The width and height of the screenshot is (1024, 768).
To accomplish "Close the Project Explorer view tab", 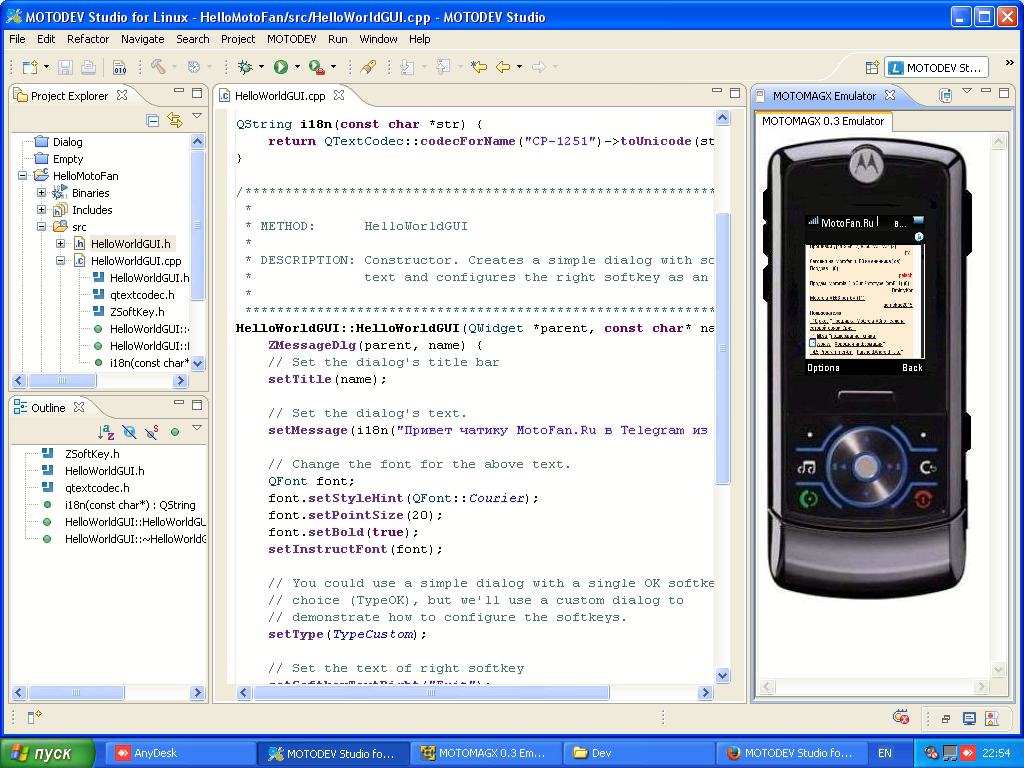I will click(x=121, y=95).
